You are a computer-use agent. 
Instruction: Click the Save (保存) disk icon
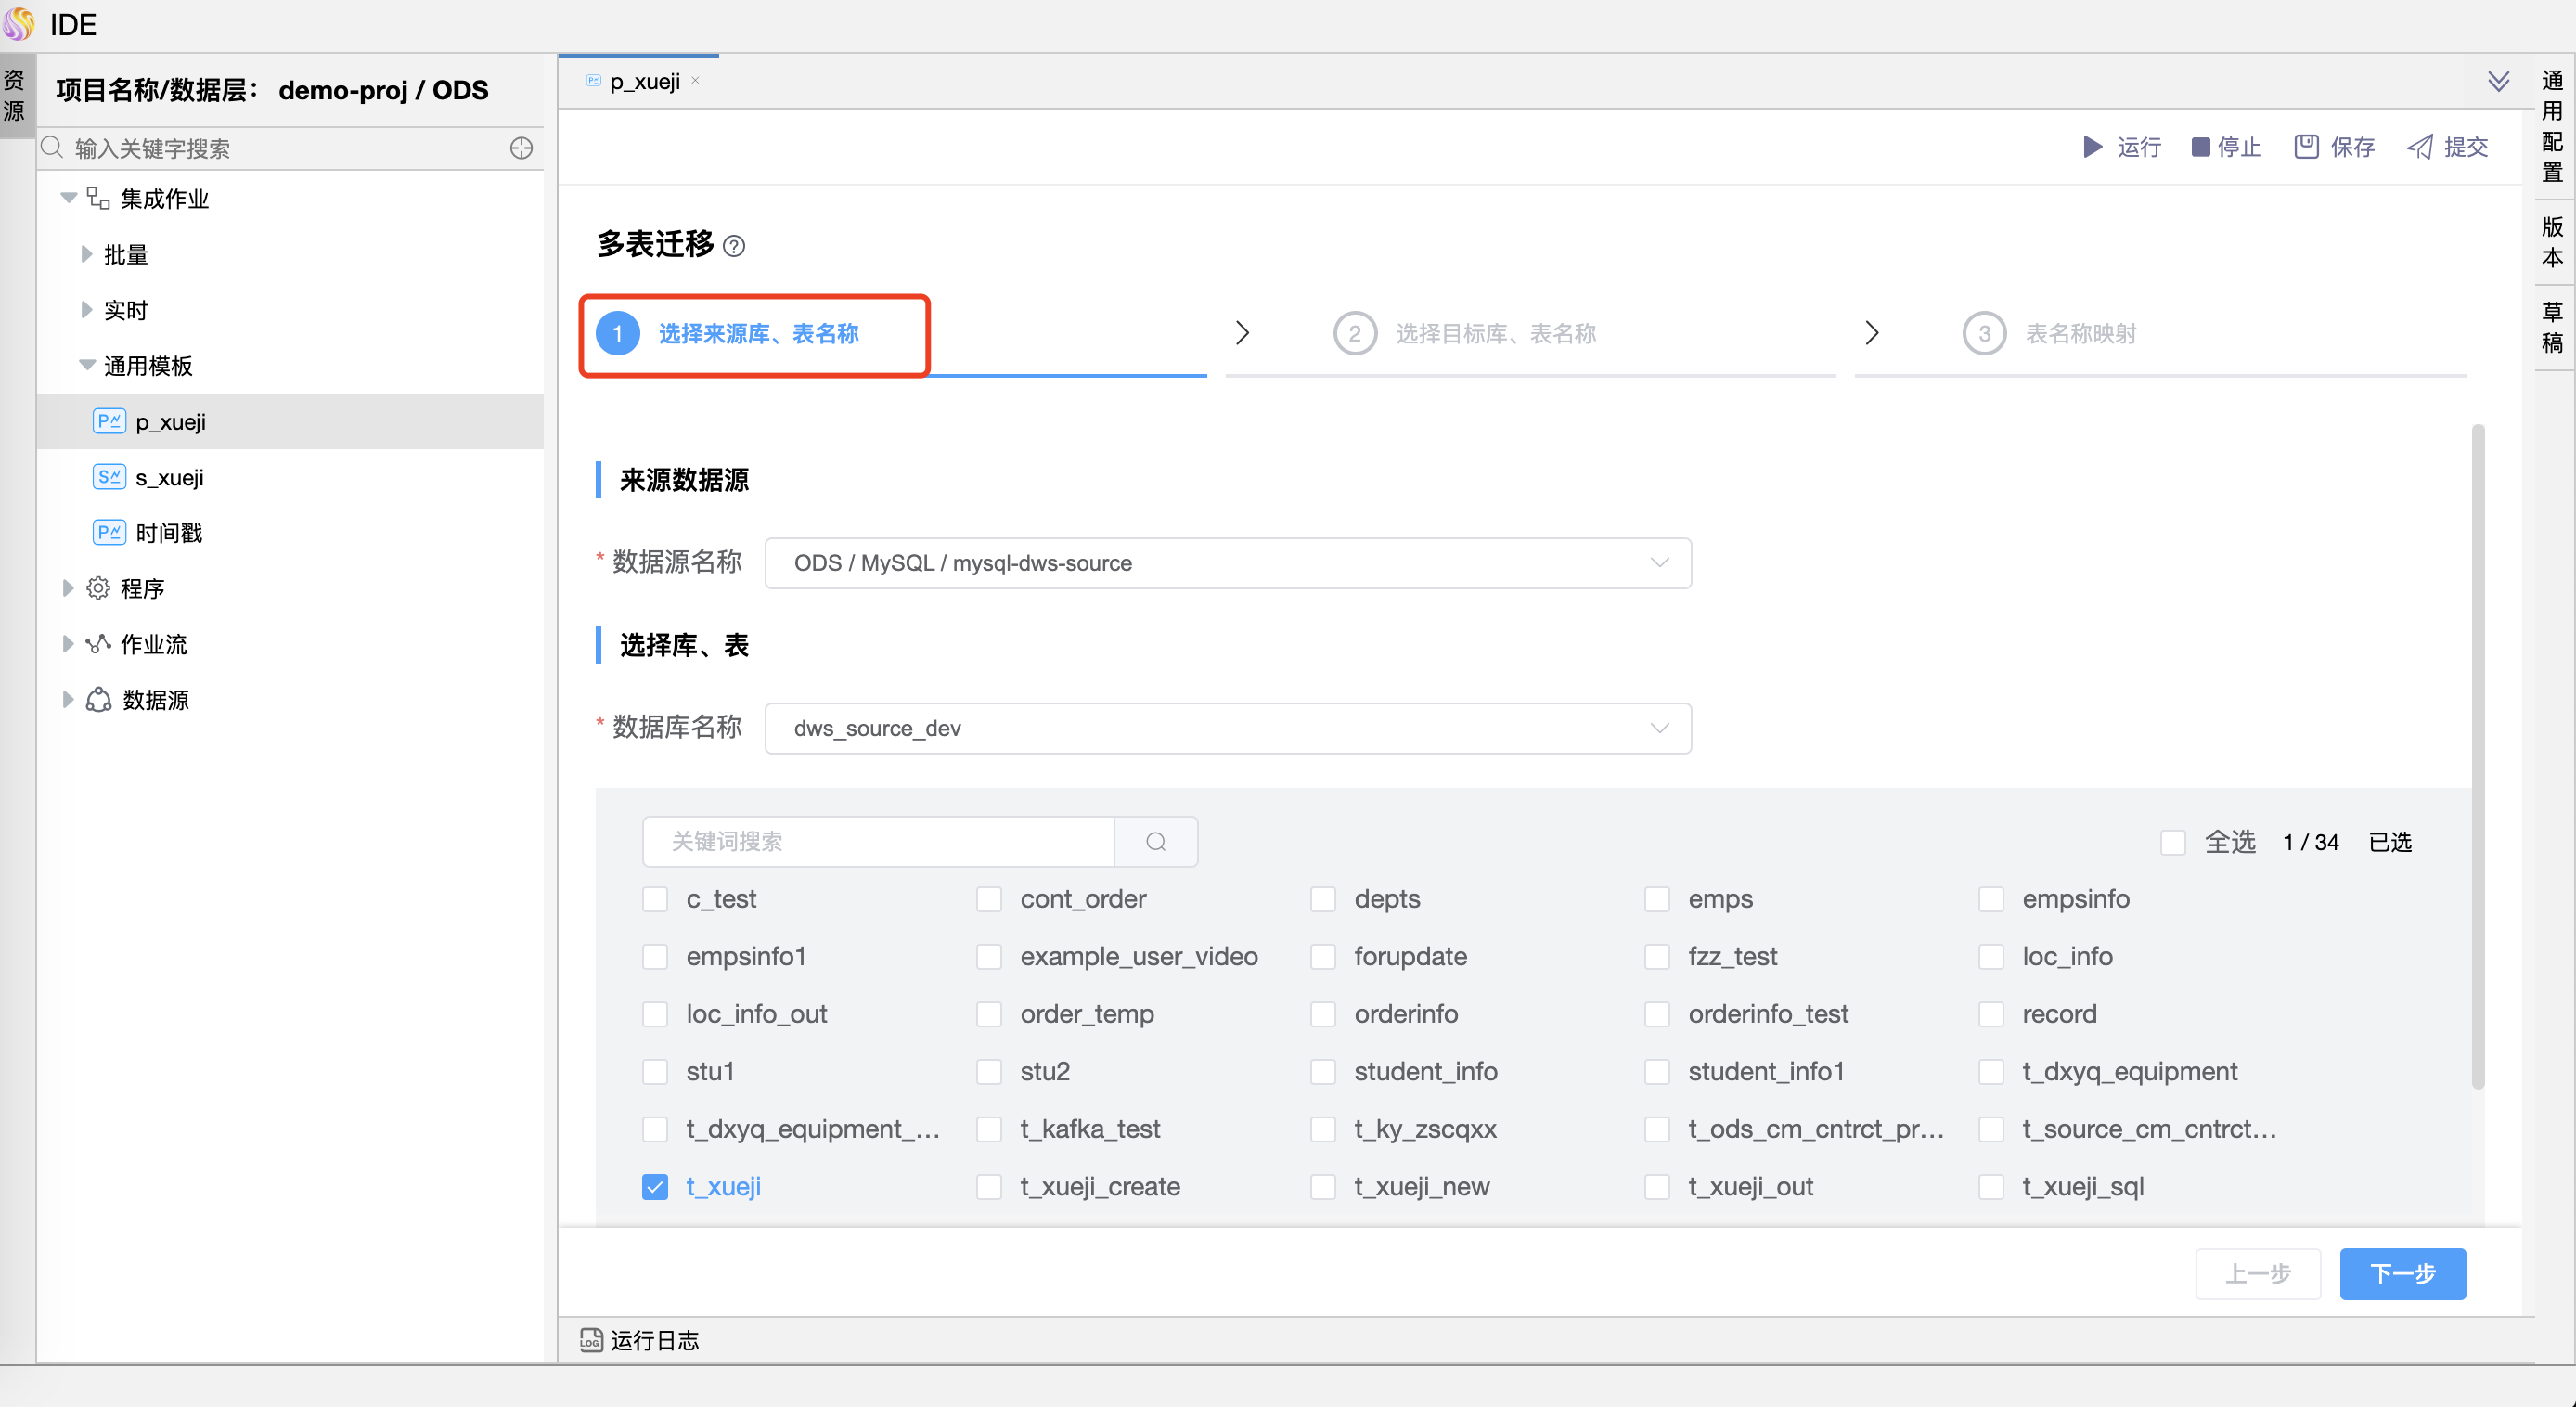[x=2306, y=147]
